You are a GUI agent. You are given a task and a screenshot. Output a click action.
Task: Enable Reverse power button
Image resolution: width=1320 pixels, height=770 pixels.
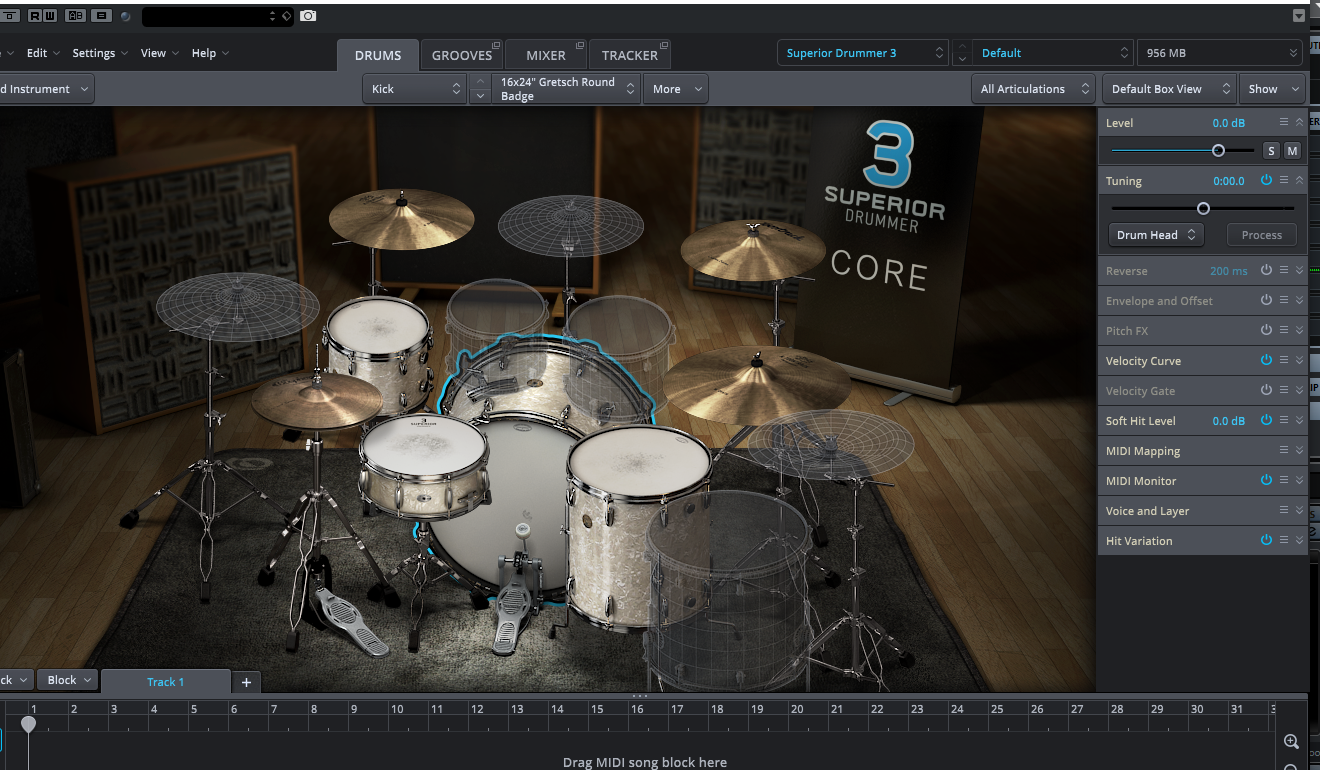(1266, 270)
